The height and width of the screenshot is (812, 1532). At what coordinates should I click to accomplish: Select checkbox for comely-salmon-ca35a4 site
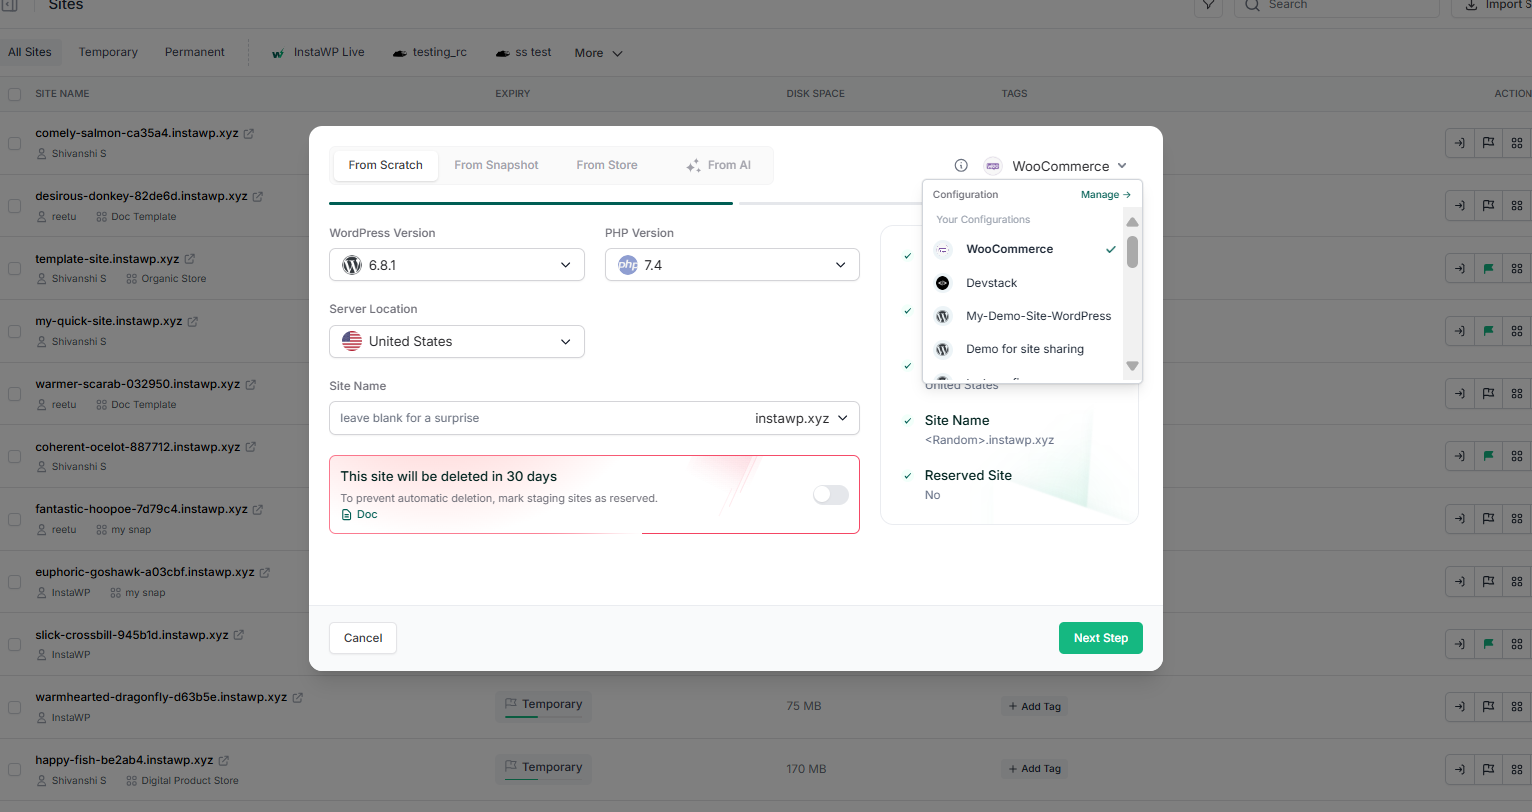14,143
